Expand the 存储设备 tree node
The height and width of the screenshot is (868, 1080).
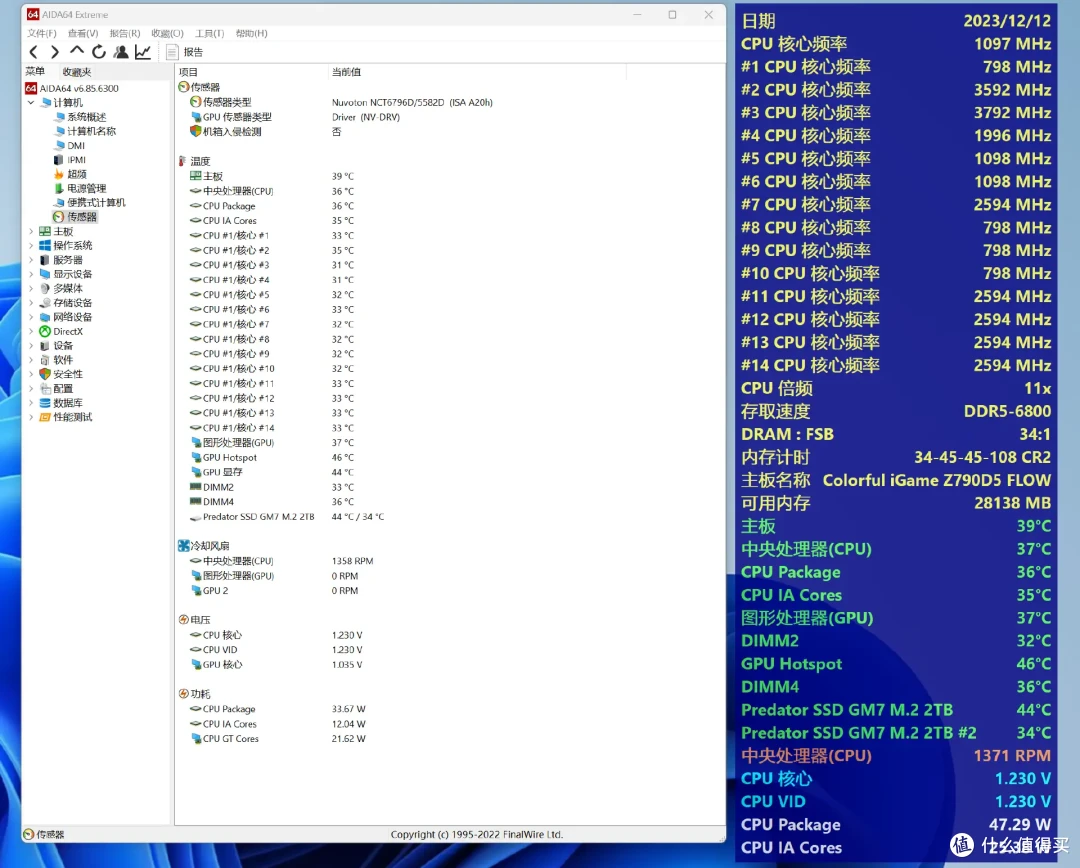pyautogui.click(x=31, y=303)
